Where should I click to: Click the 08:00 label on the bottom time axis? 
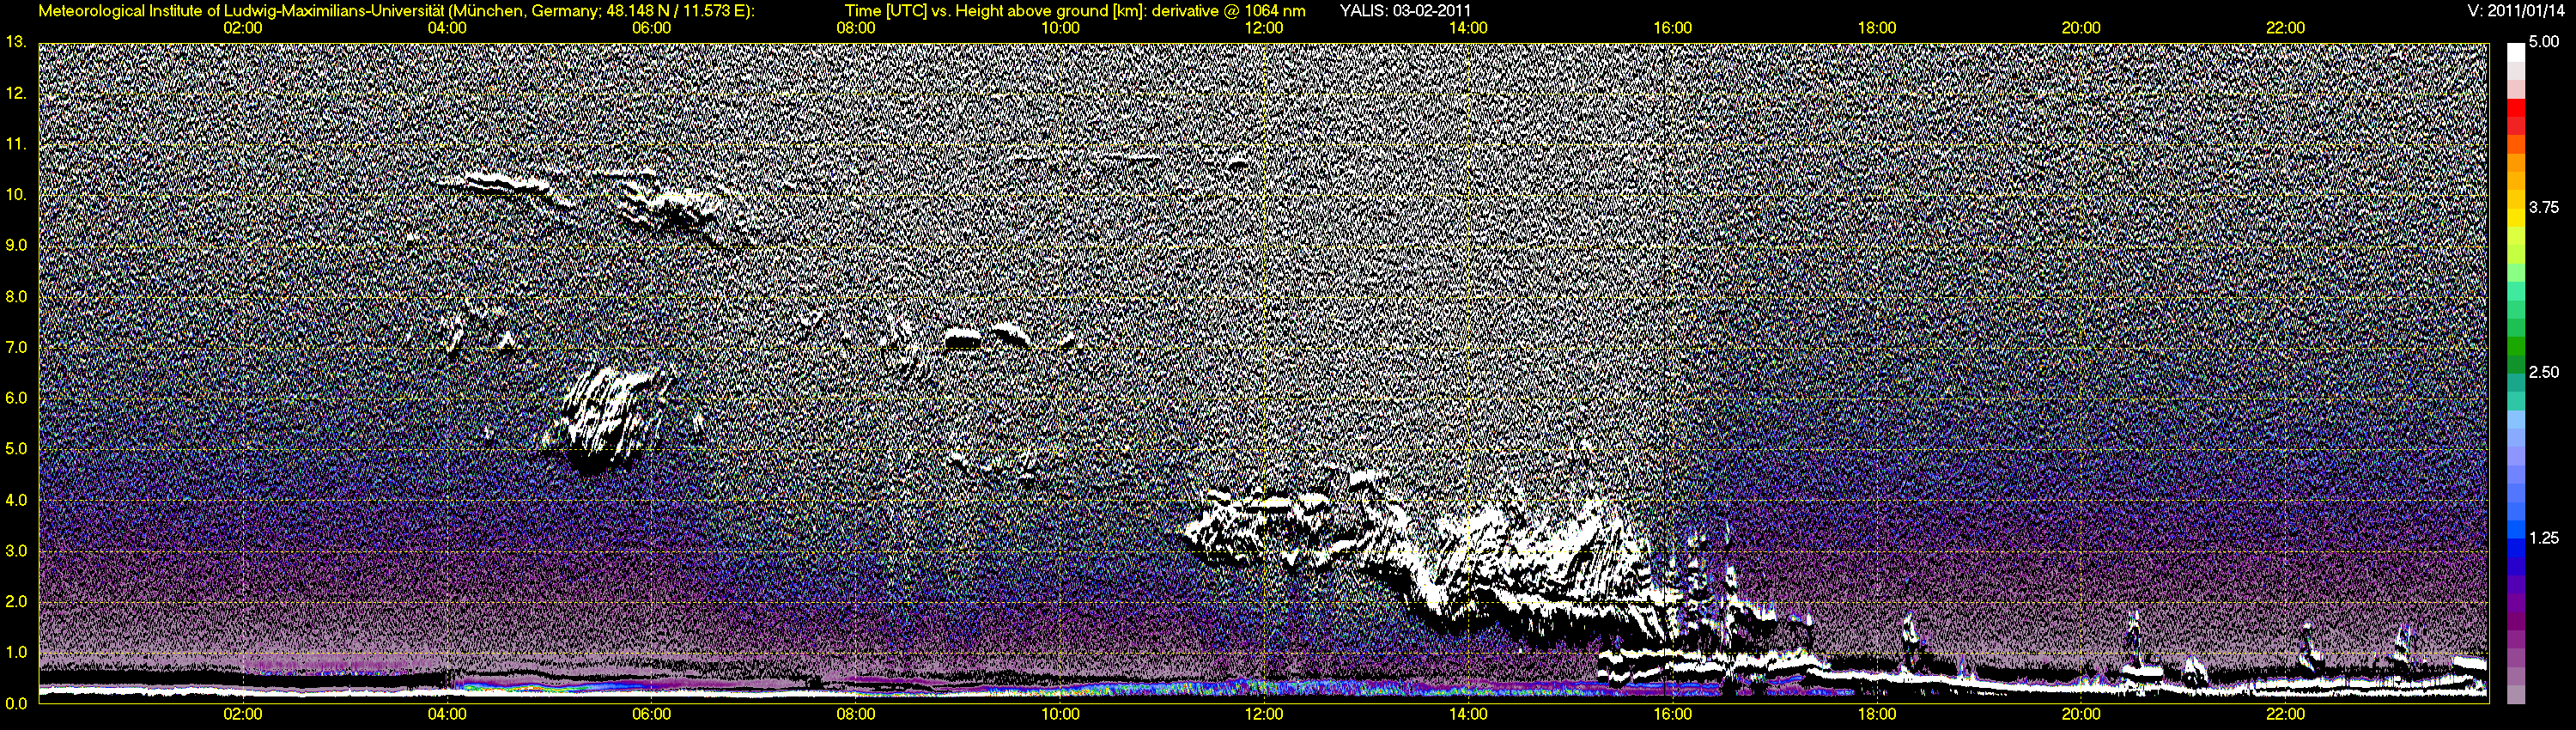[856, 714]
